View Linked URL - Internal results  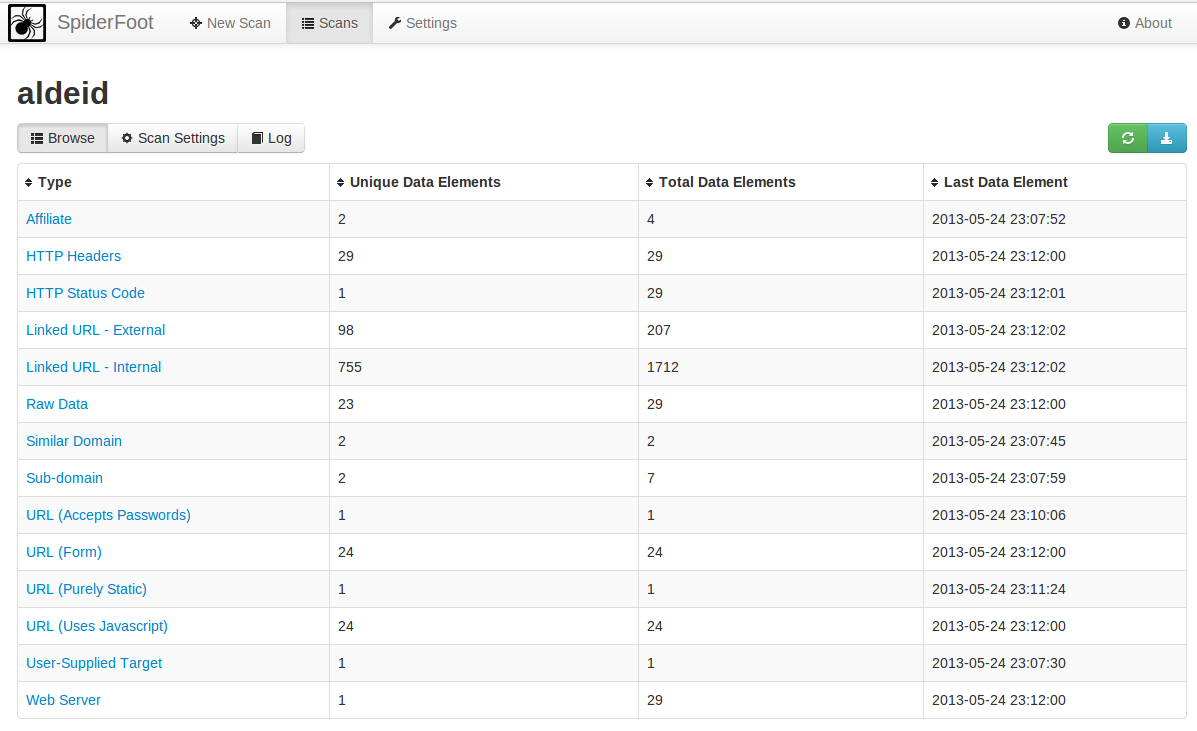point(93,367)
